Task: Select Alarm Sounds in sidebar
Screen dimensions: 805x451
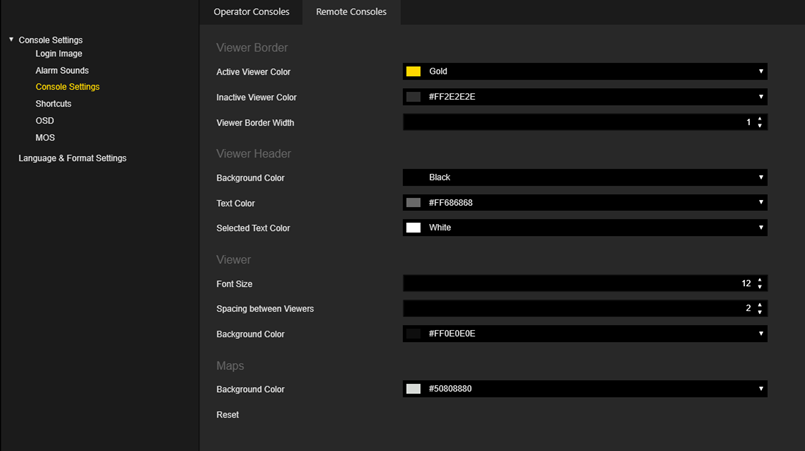Action: (62, 71)
